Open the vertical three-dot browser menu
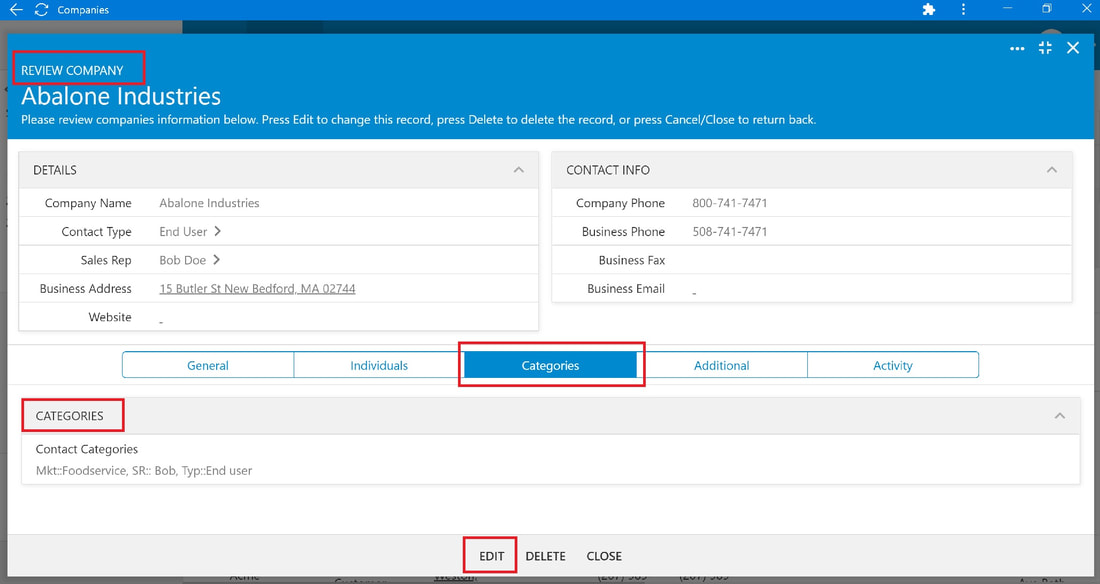The height and width of the screenshot is (584, 1100). click(x=963, y=9)
